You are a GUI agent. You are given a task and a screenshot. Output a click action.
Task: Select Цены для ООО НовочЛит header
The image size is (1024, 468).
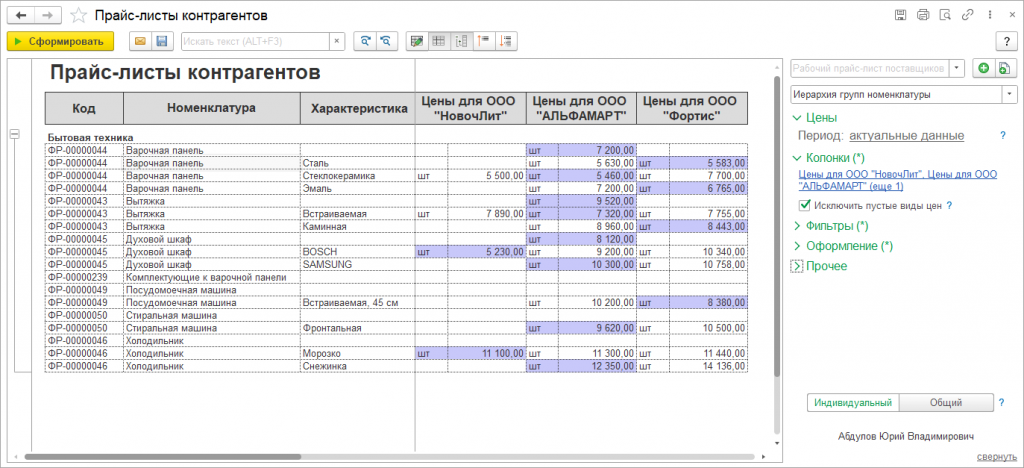coord(471,108)
